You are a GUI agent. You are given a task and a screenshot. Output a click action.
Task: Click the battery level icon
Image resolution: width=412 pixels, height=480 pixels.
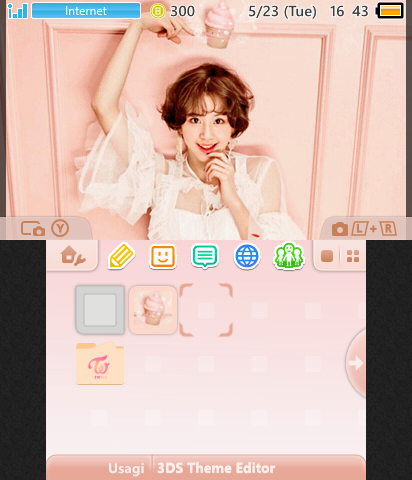coord(390,11)
